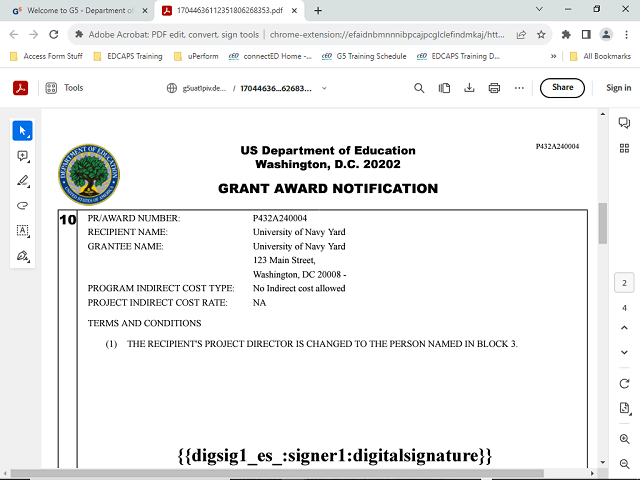Open Access Form Stuff bookmark folder

[x=46, y=56]
